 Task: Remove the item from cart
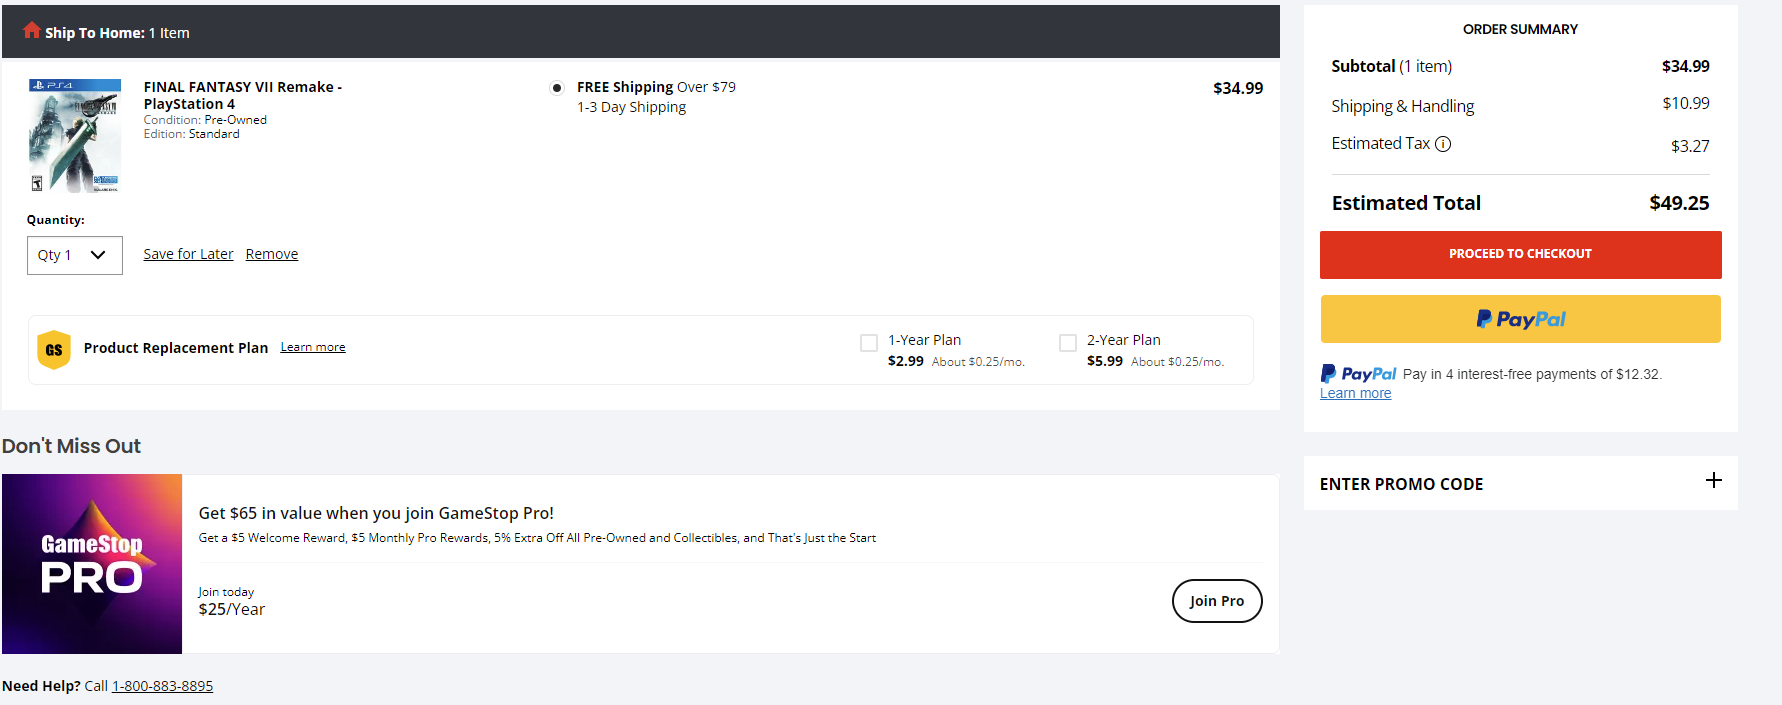(x=272, y=254)
